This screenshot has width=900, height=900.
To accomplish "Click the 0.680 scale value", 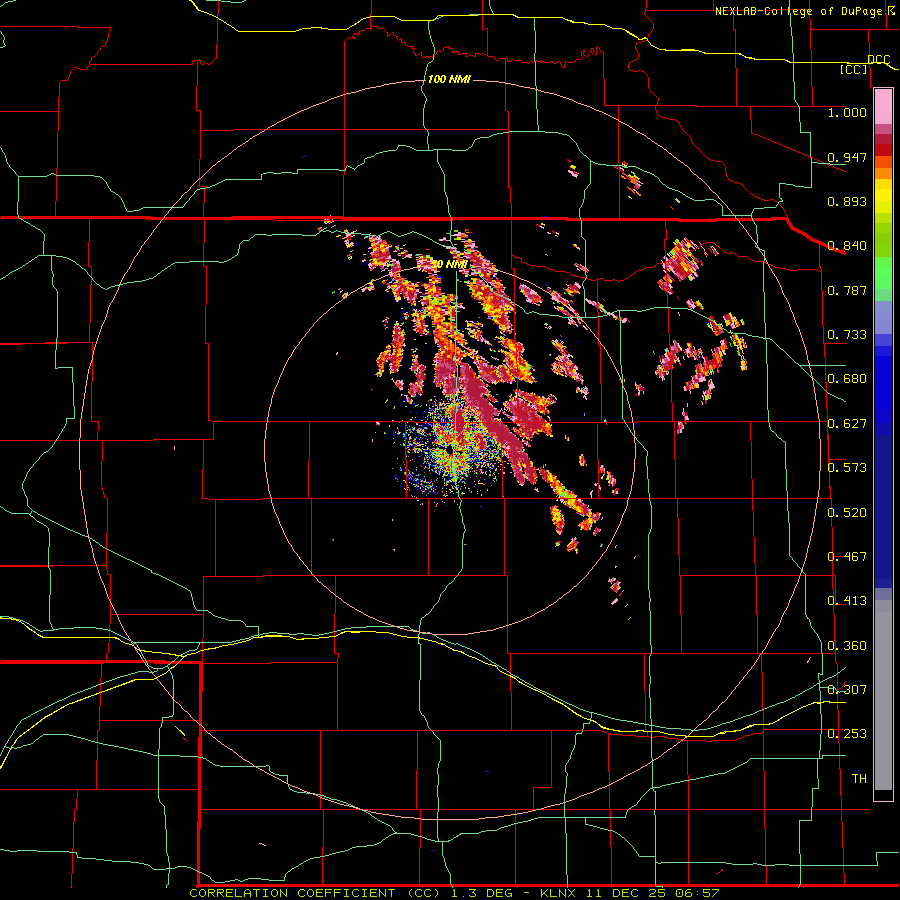I will [x=847, y=378].
